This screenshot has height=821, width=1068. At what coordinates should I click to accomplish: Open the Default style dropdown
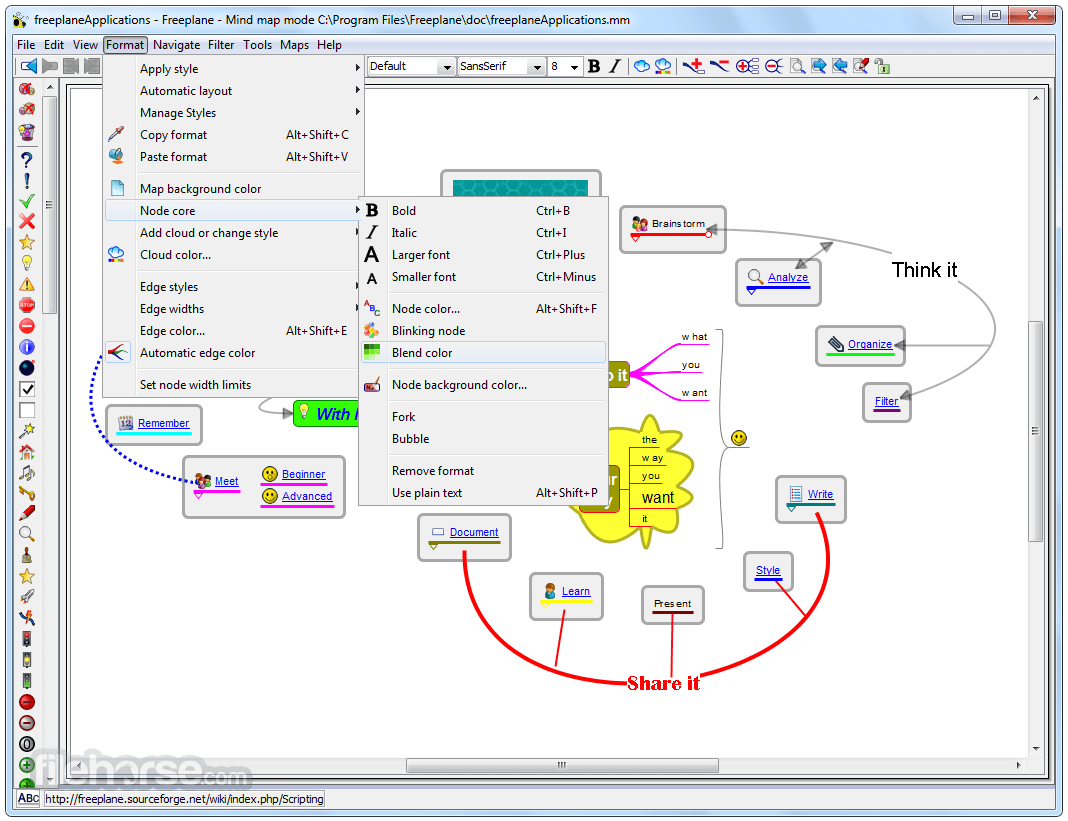447,67
